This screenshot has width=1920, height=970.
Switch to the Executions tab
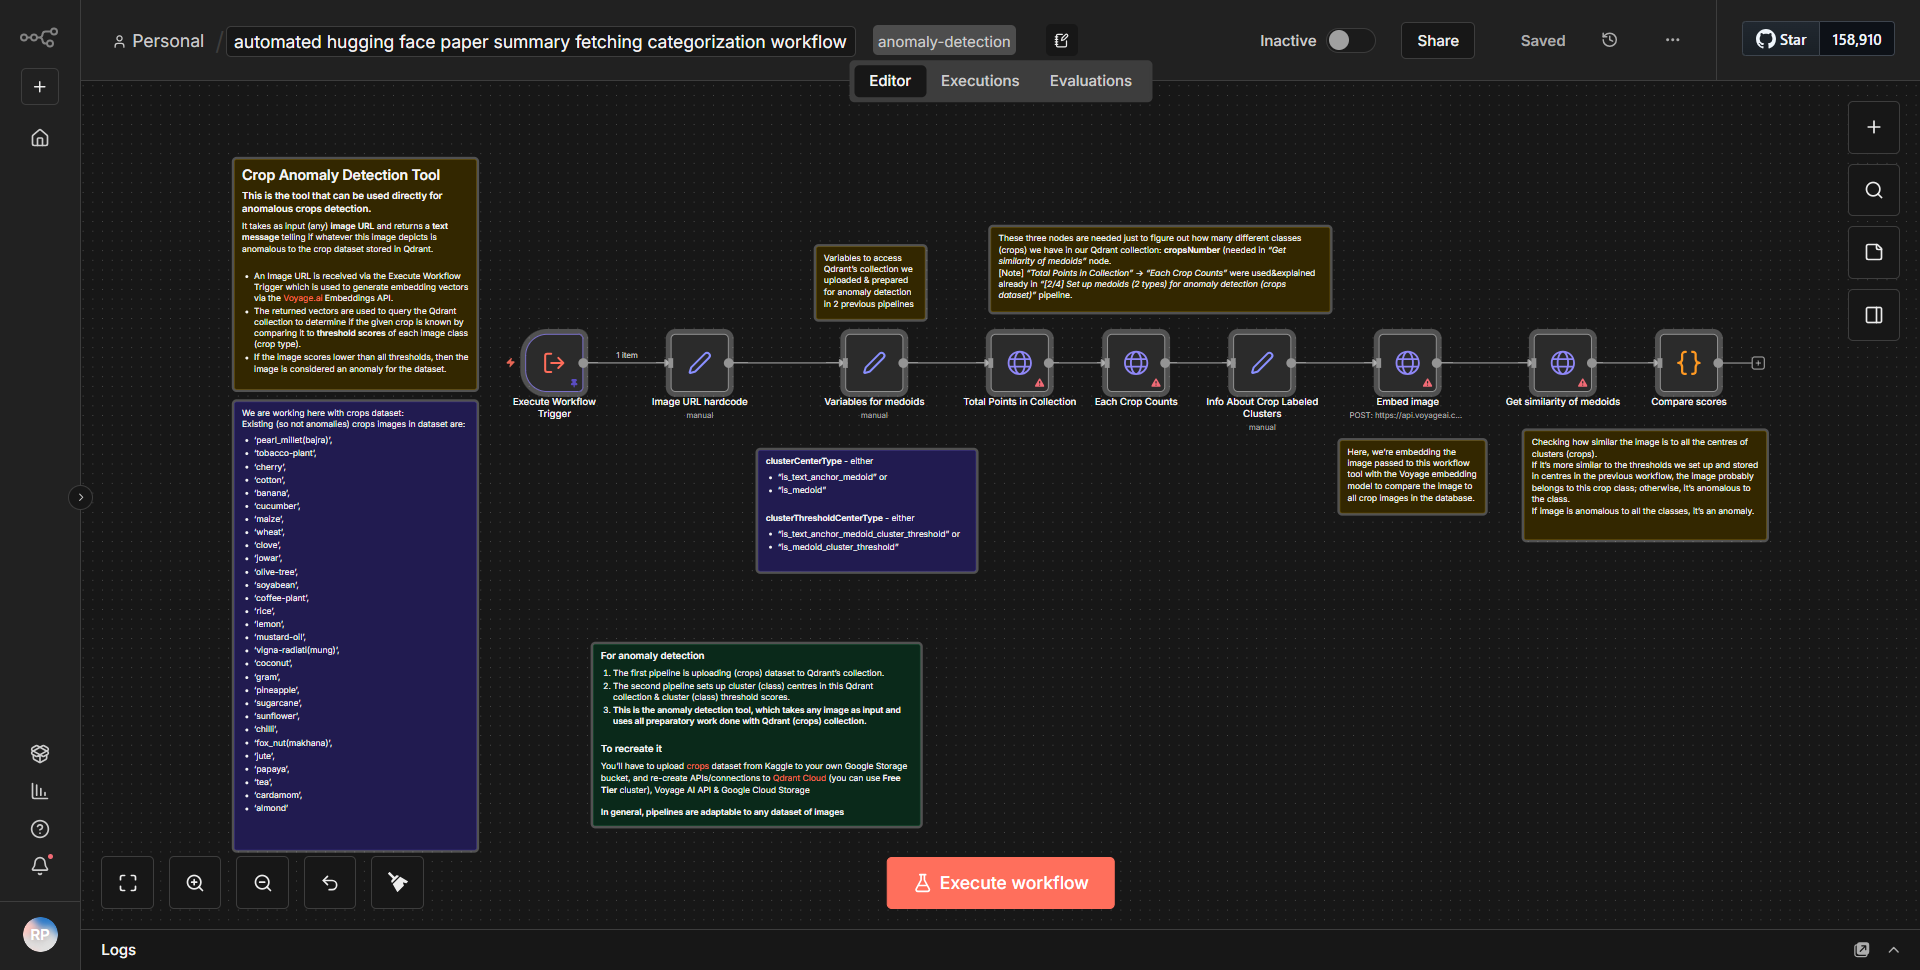(979, 80)
